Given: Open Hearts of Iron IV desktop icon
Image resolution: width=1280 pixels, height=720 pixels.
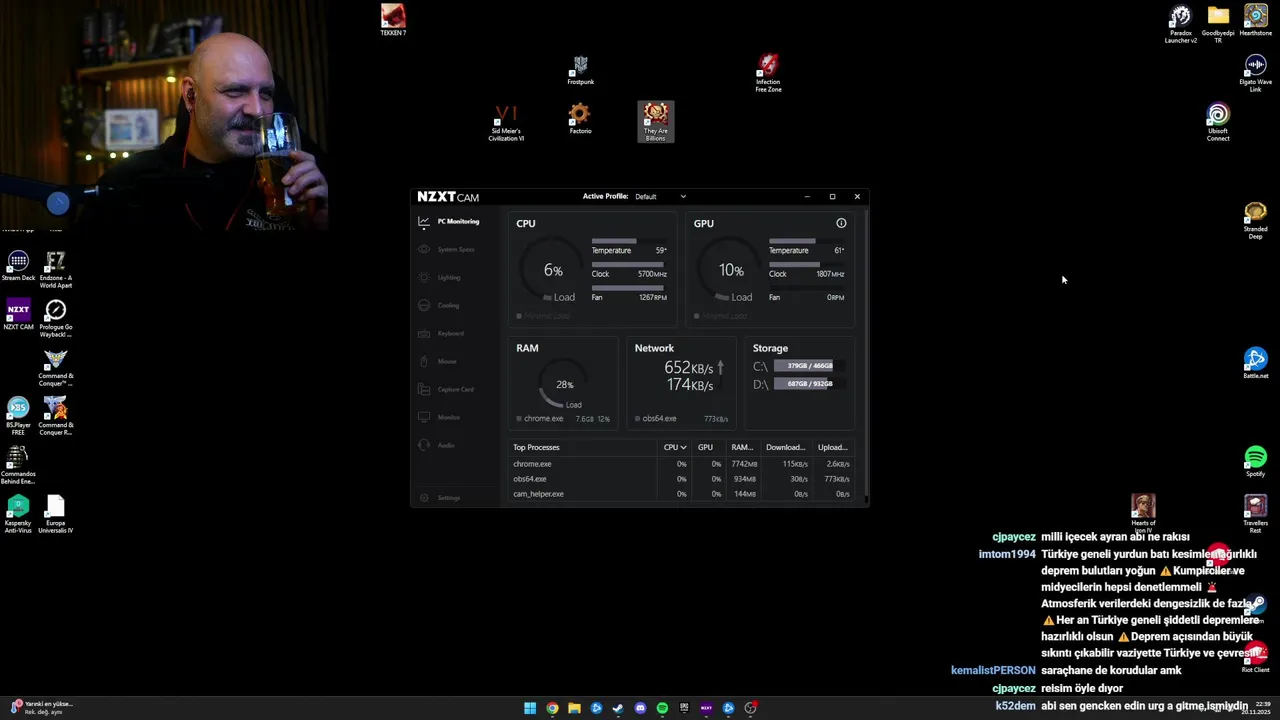Looking at the screenshot, I should pyautogui.click(x=1143, y=514).
